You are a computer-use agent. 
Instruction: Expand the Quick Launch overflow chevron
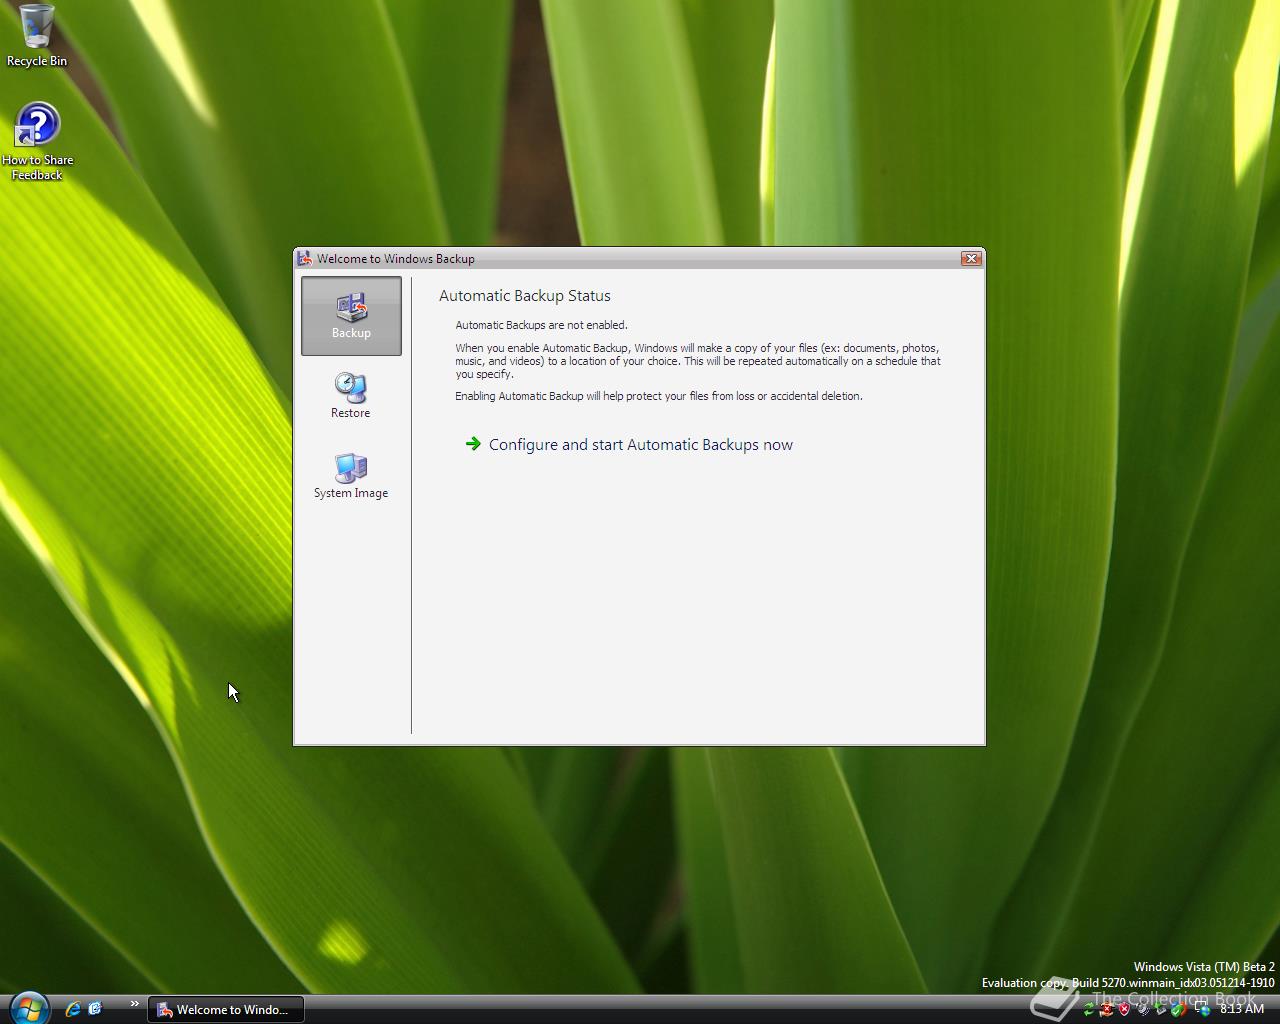pos(134,1004)
